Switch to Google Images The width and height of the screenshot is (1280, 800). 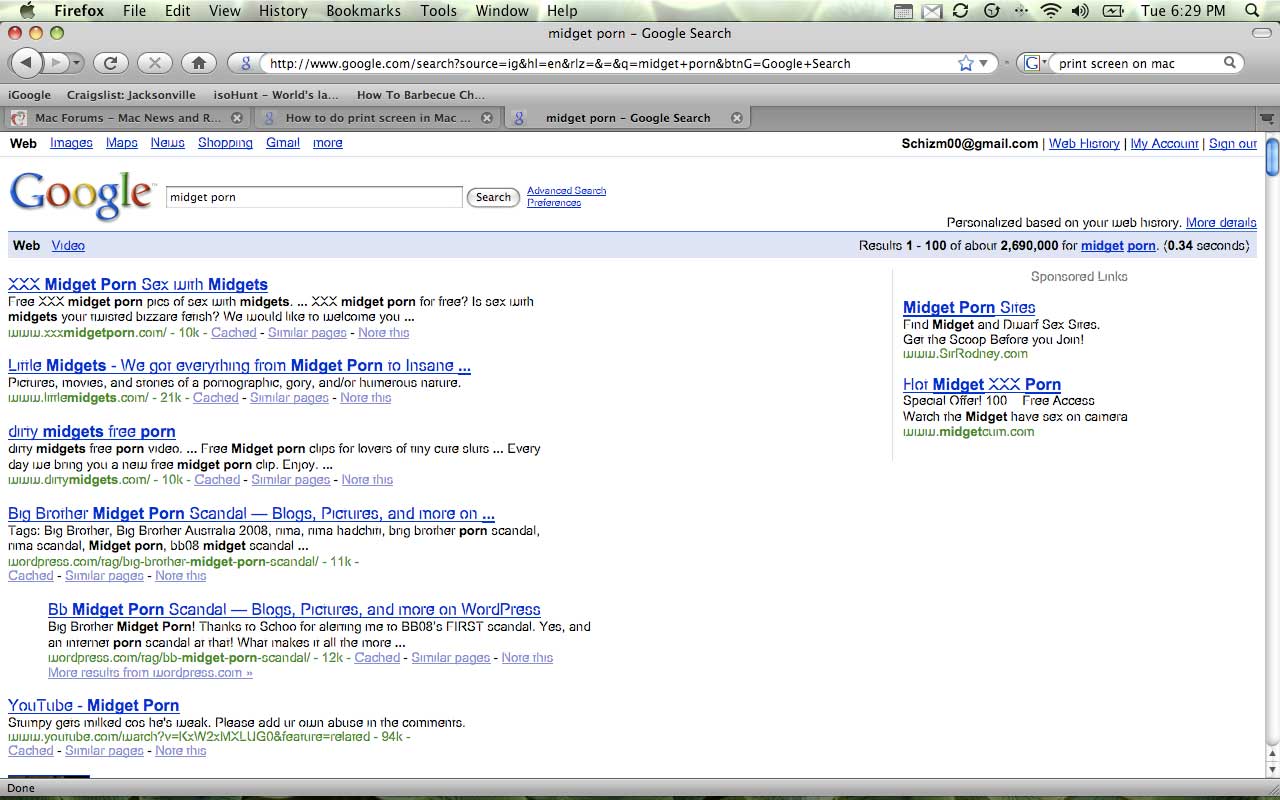(x=71, y=143)
